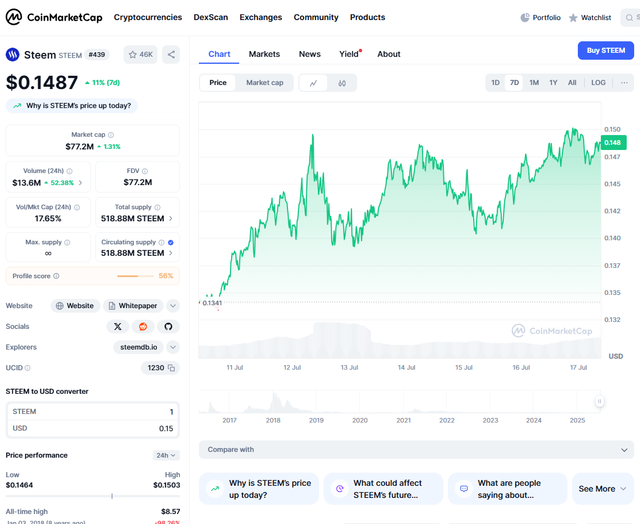Image resolution: width=640 pixels, height=524 pixels.
Task: Open the X (Twitter) social link
Action: (x=118, y=326)
